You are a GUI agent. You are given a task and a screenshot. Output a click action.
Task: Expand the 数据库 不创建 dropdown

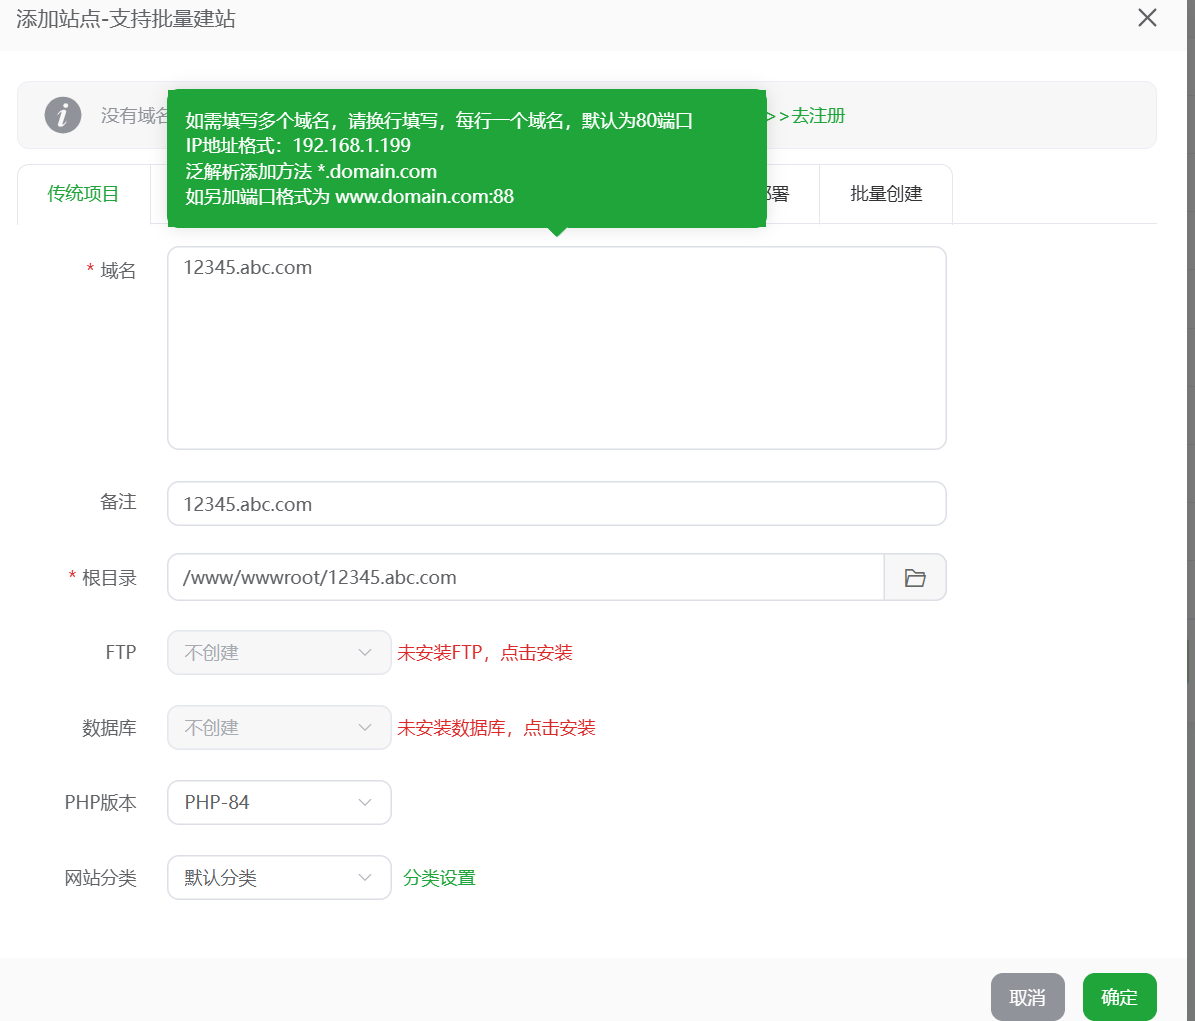click(x=279, y=728)
